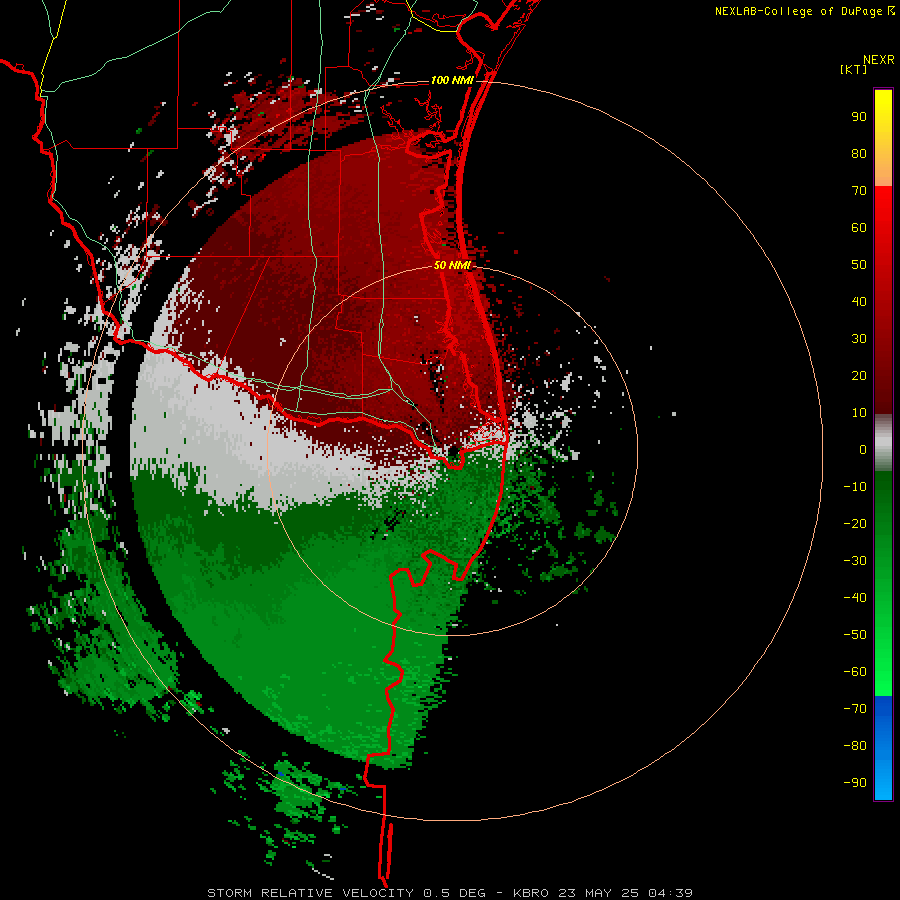The image size is (900, 900).
Task: Click the bright green -60 segment of color bar
Action: pyautogui.click(x=883, y=683)
